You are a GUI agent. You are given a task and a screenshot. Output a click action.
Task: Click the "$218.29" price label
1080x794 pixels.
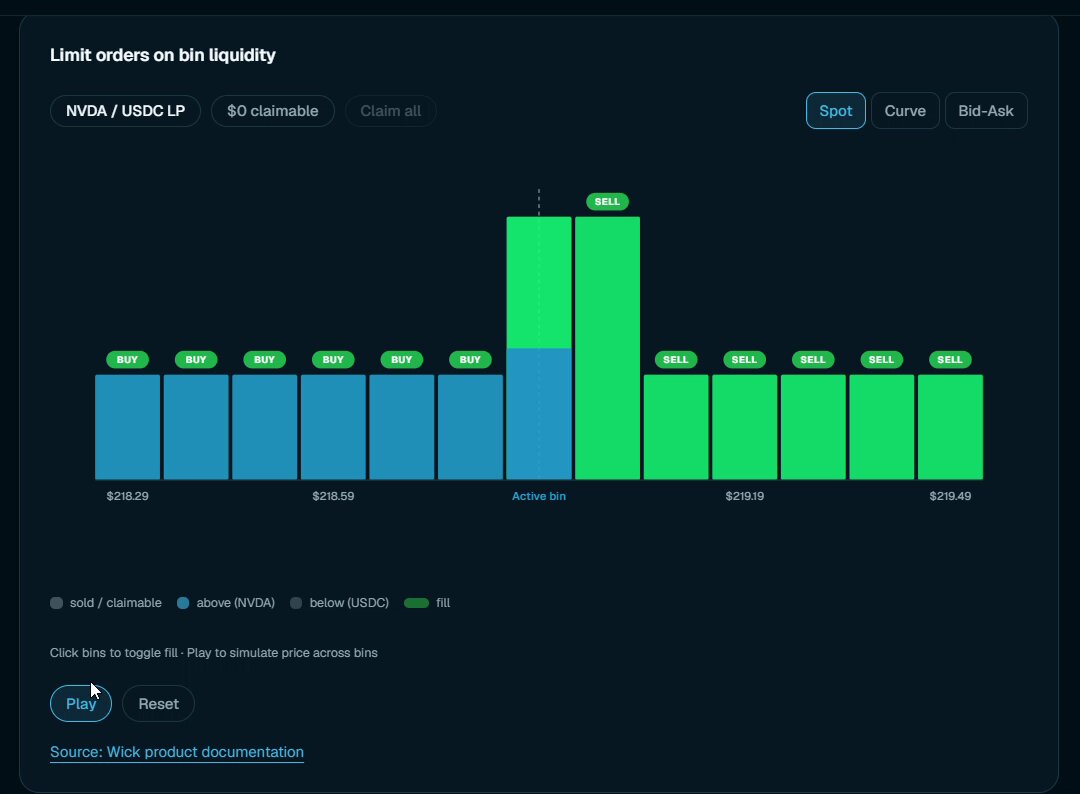pos(127,496)
